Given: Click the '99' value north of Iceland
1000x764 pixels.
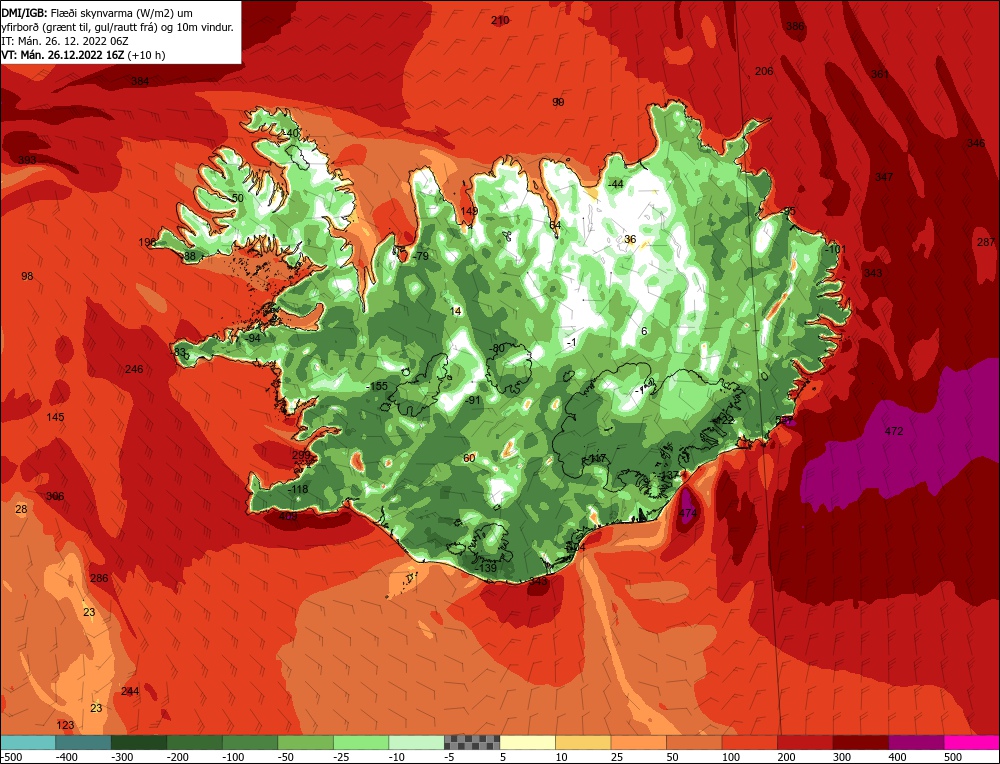Looking at the screenshot, I should point(558,102).
